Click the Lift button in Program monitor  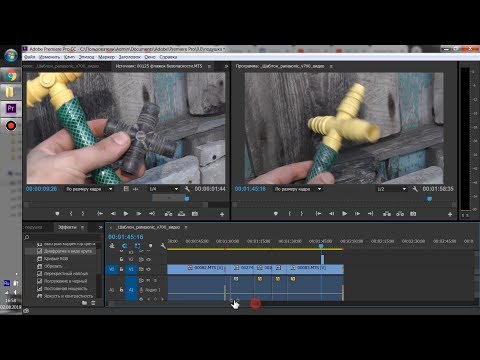[387, 214]
